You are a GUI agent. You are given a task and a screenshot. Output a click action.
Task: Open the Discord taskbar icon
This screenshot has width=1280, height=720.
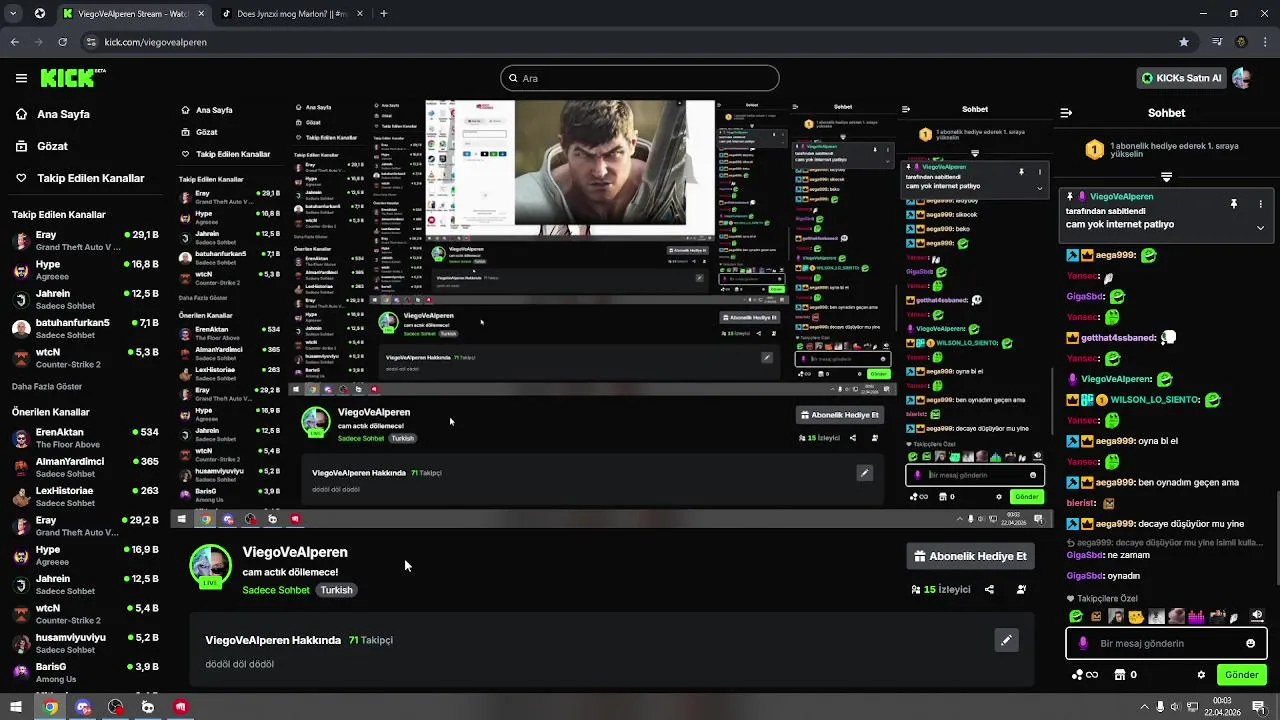pyautogui.click(x=83, y=707)
